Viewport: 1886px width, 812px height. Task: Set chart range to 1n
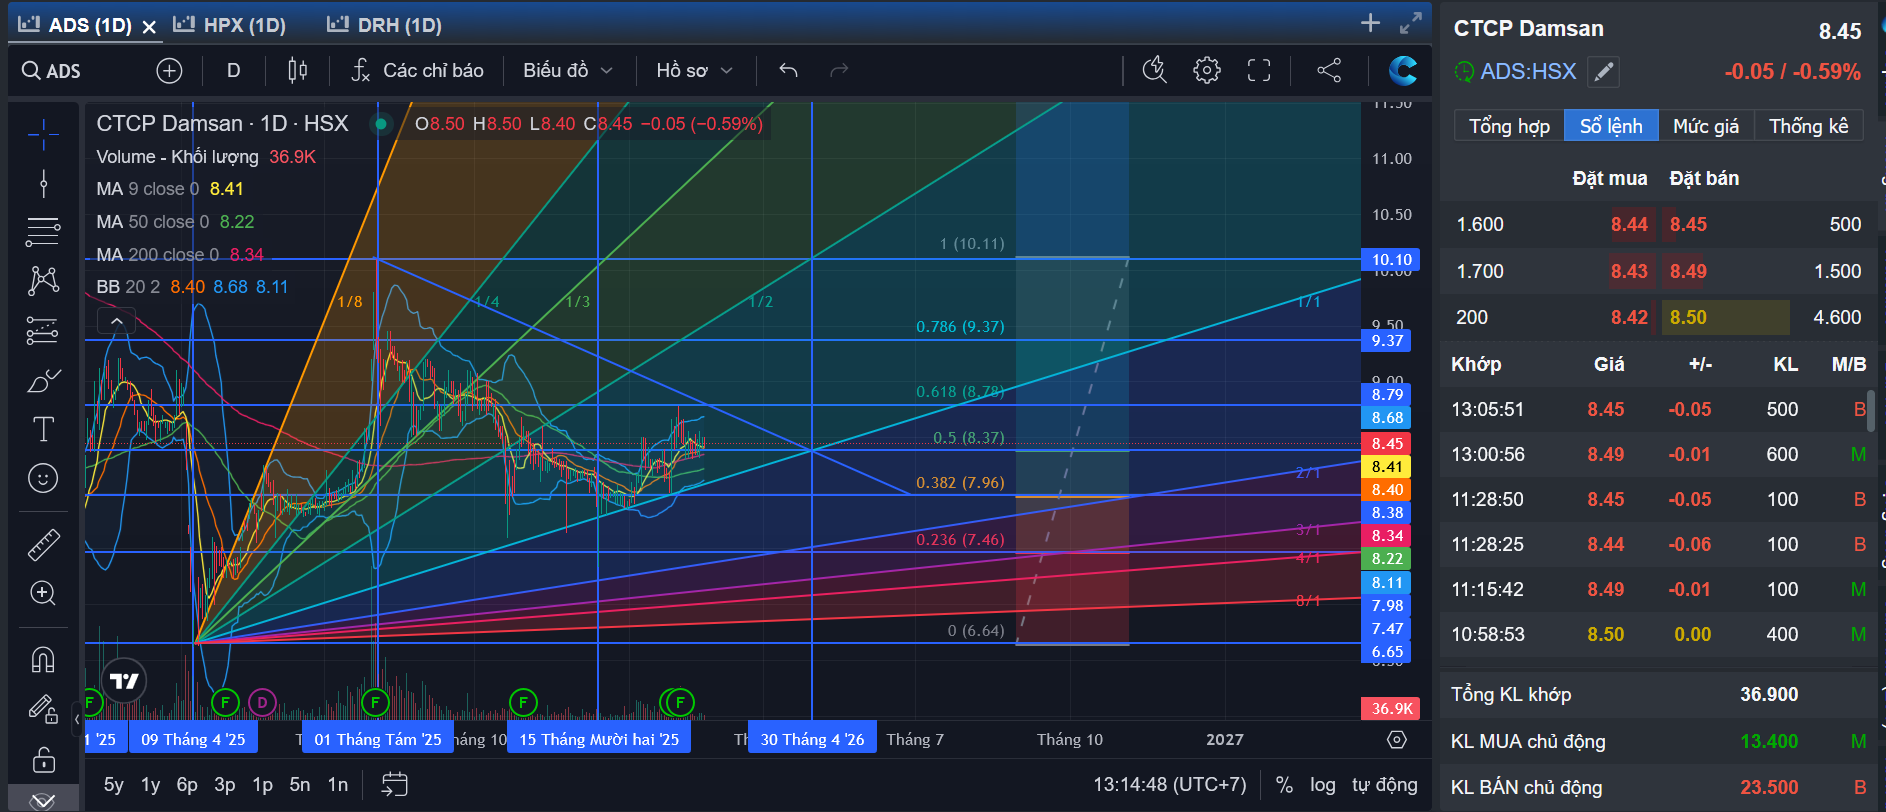[338, 785]
